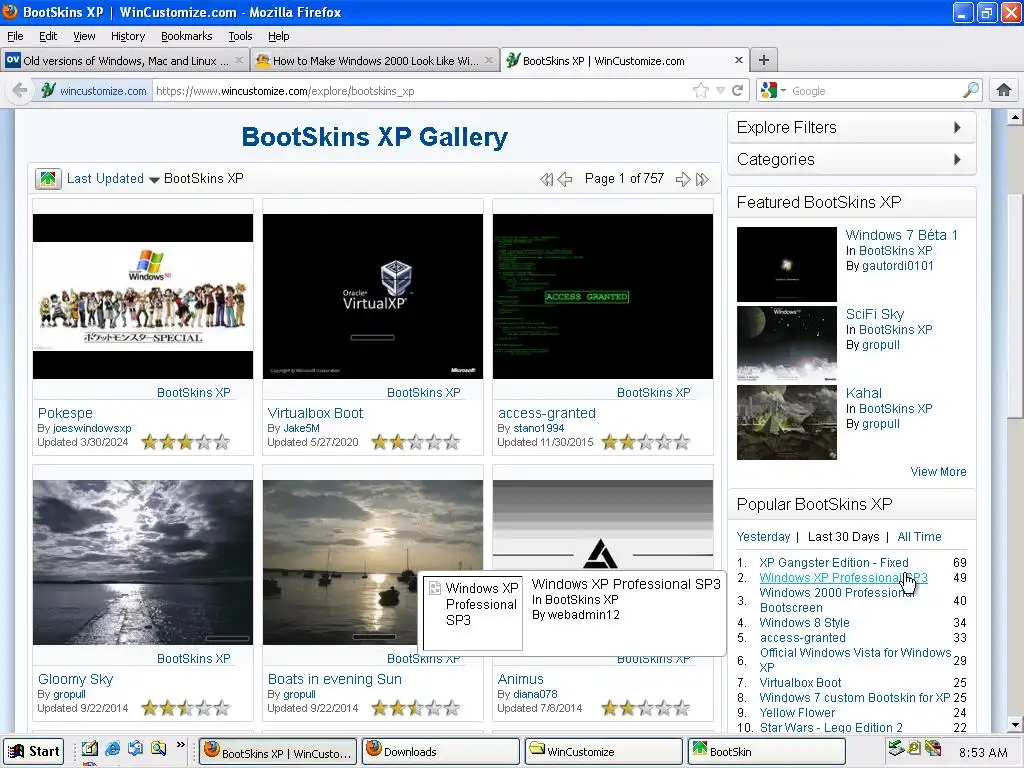Open the access-granted skin thumbnail
The width and height of the screenshot is (1024, 768).
click(x=603, y=296)
